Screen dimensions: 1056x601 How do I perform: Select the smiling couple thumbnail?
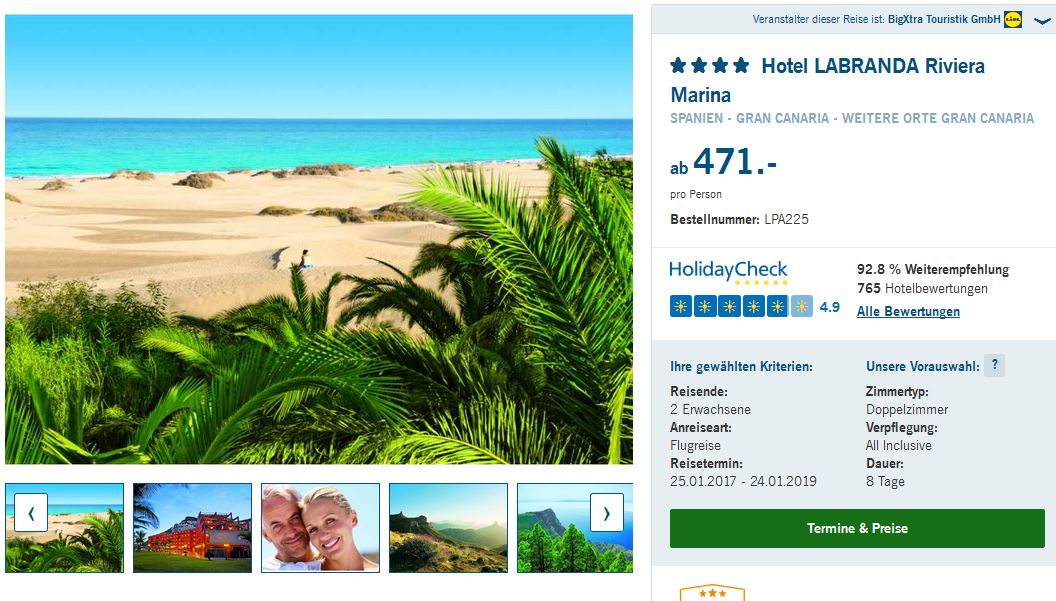tap(321, 528)
